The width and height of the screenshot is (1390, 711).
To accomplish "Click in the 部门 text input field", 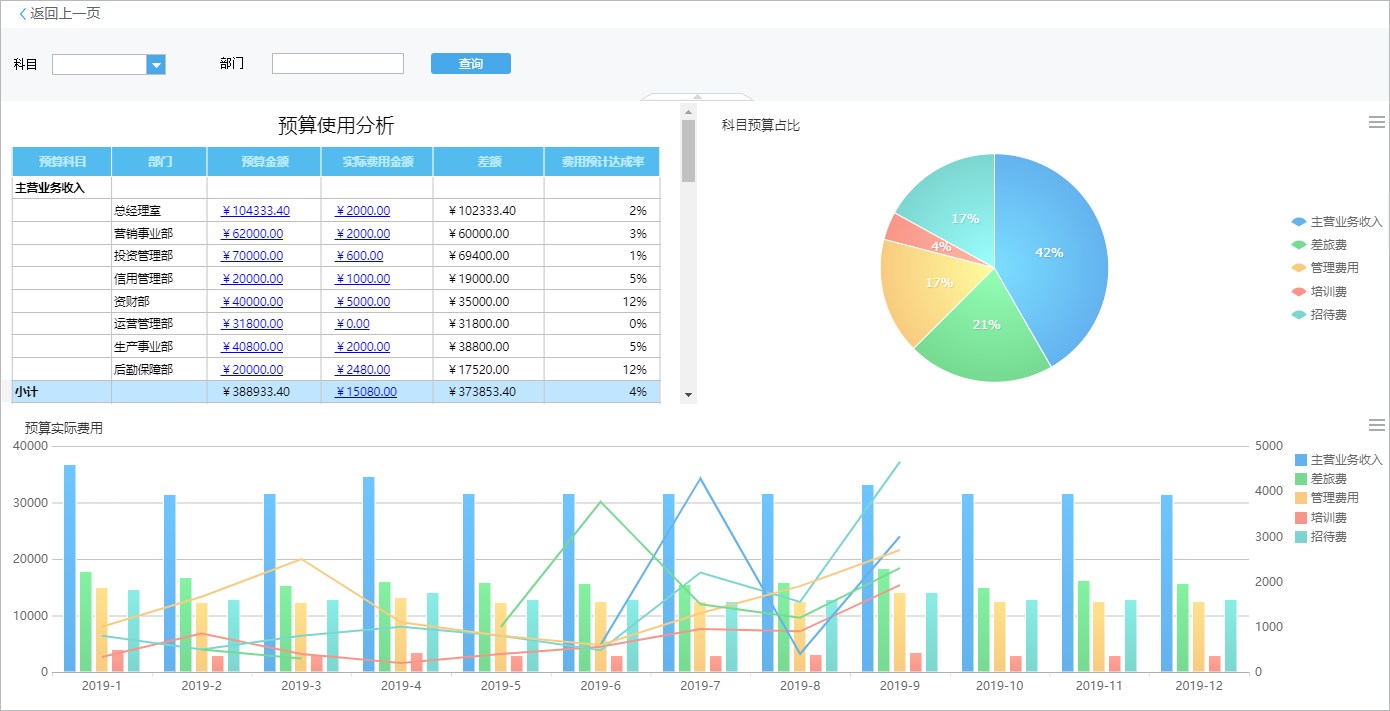I will click(x=337, y=64).
